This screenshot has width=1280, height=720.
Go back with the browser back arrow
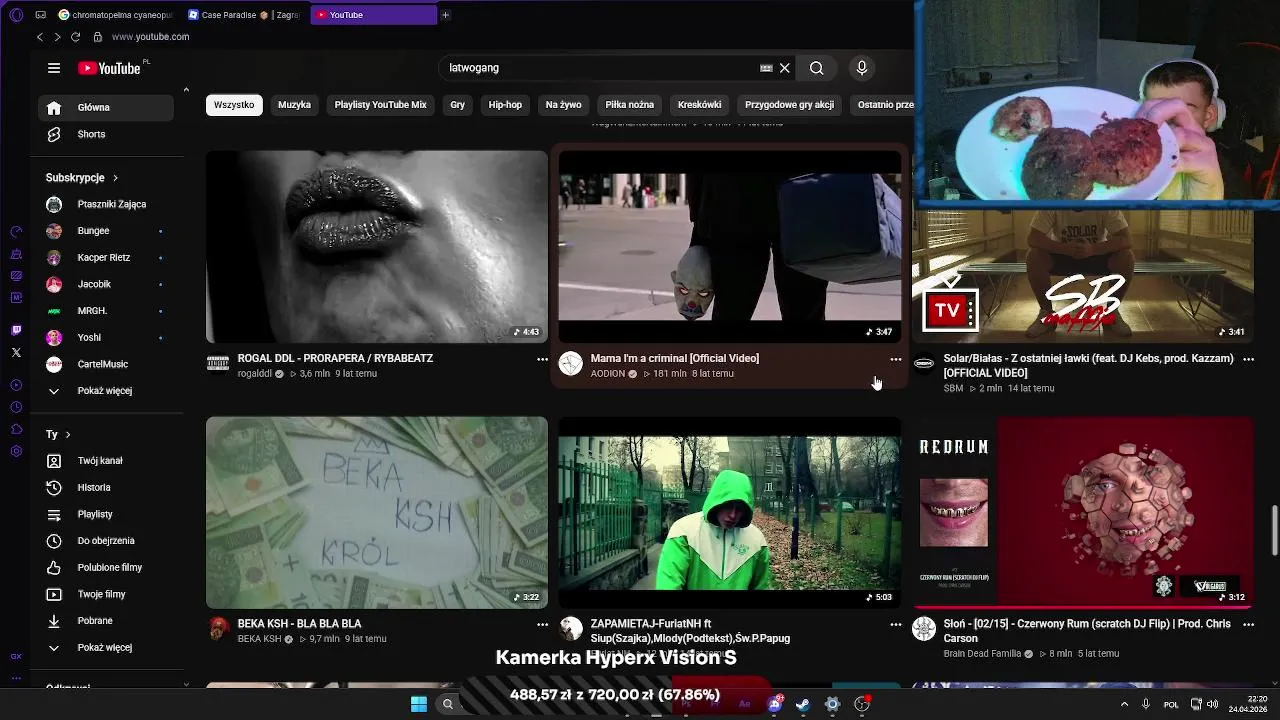[40, 37]
